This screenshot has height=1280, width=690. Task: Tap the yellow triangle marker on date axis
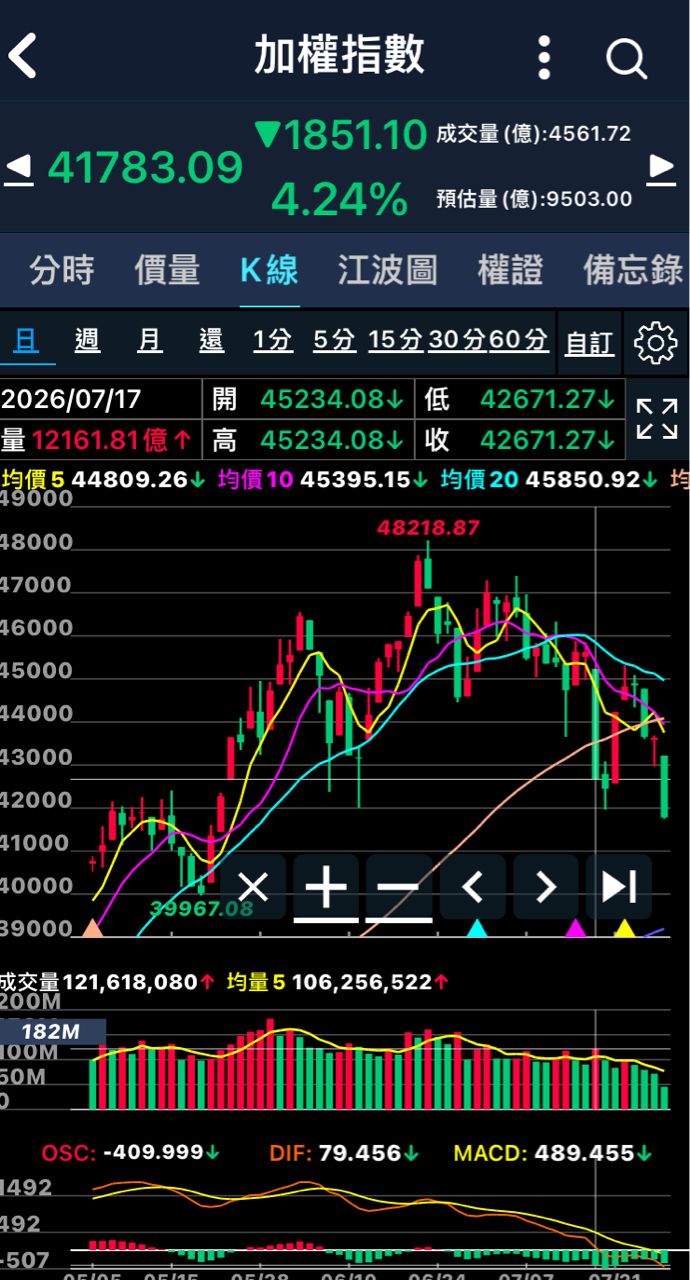pyautogui.click(x=624, y=929)
